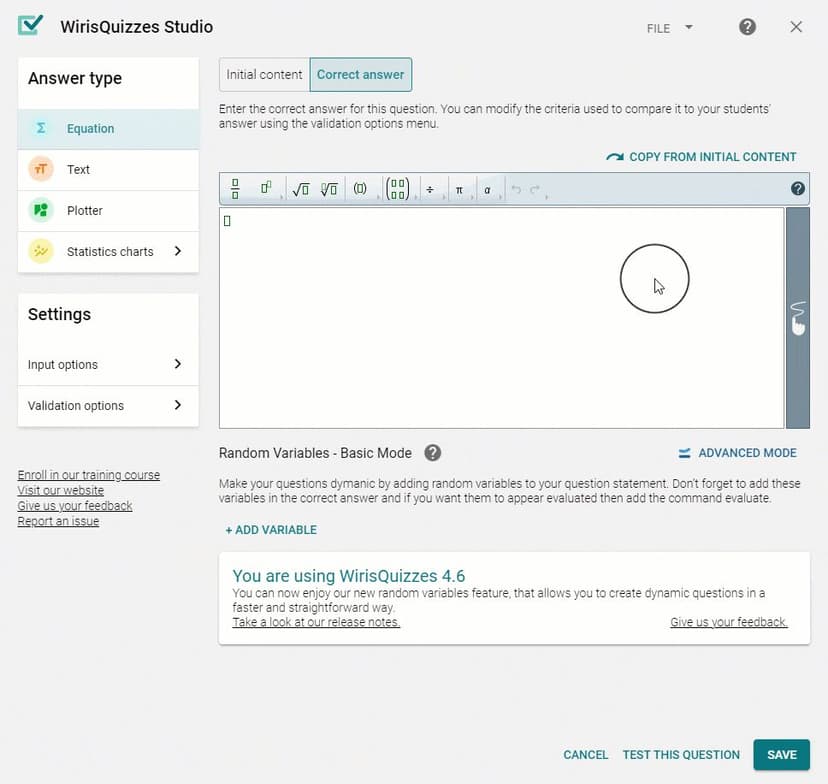828x784 pixels.
Task: Click the math editor help icon
Action: coord(797,188)
